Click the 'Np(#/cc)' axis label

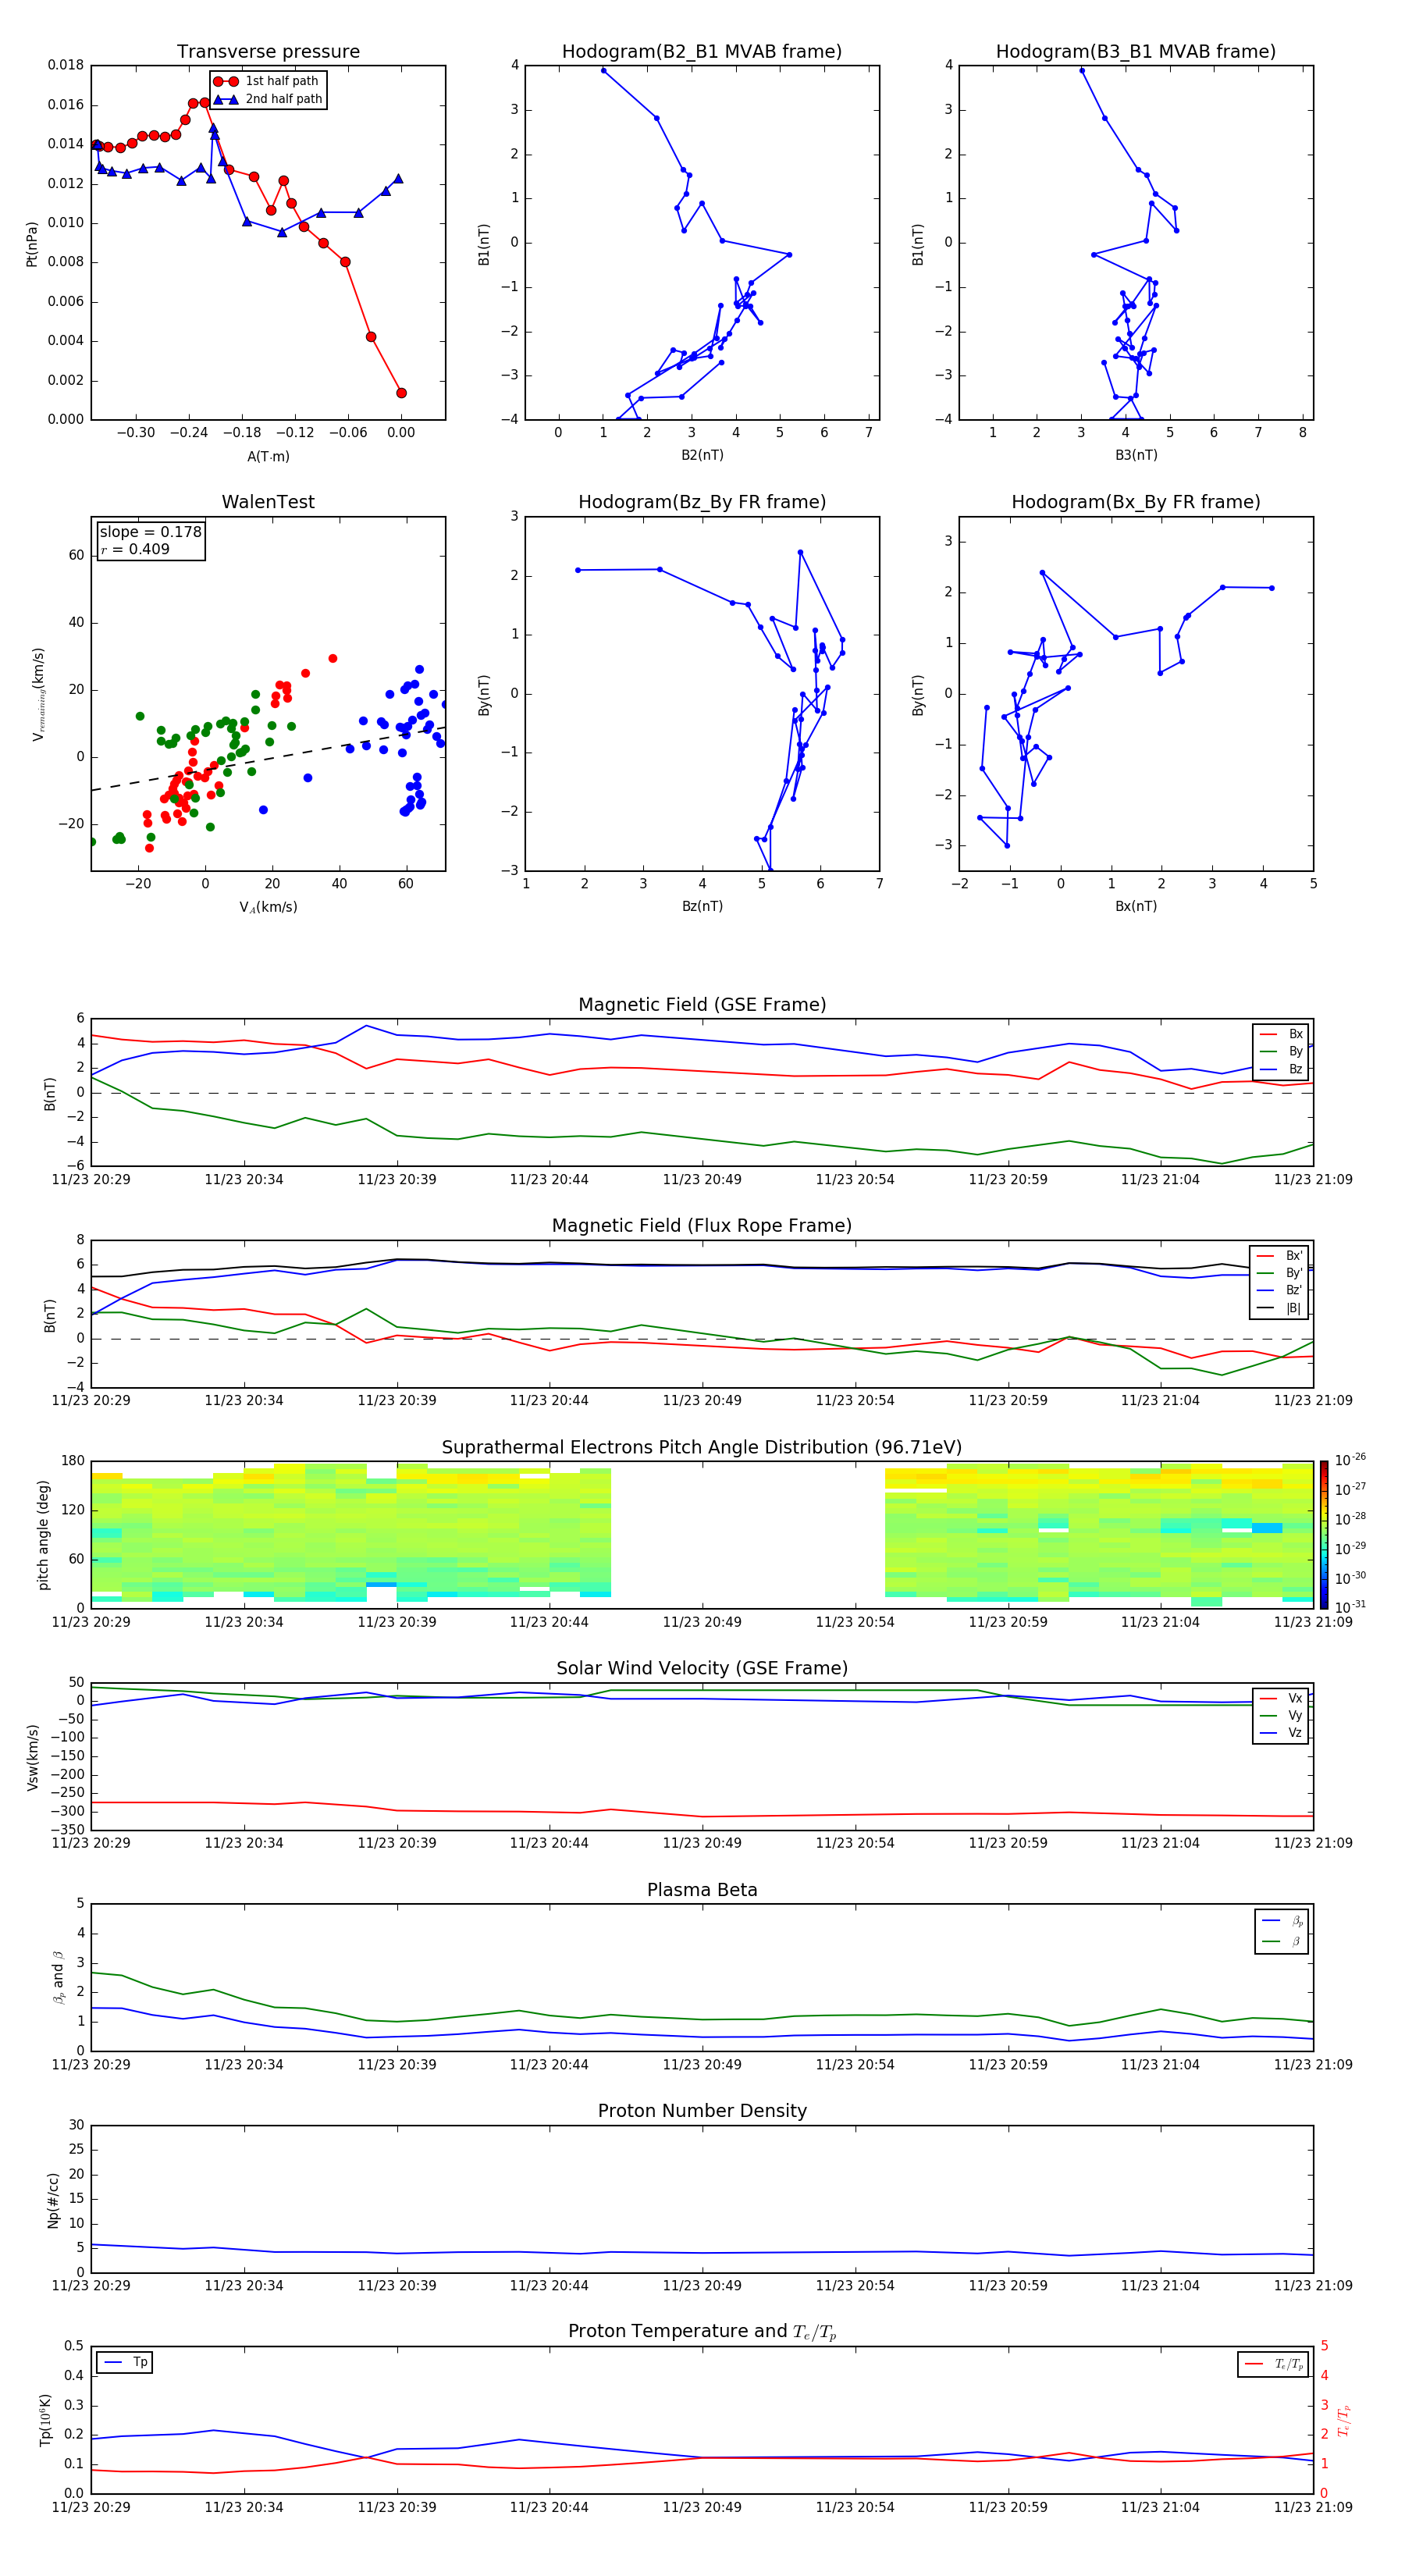tap(53, 2200)
